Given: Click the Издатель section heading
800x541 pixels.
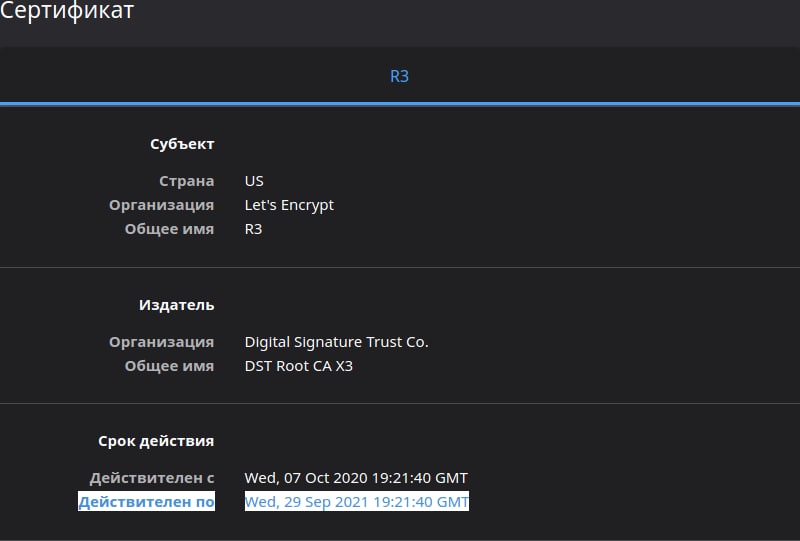Looking at the screenshot, I should [177, 305].
